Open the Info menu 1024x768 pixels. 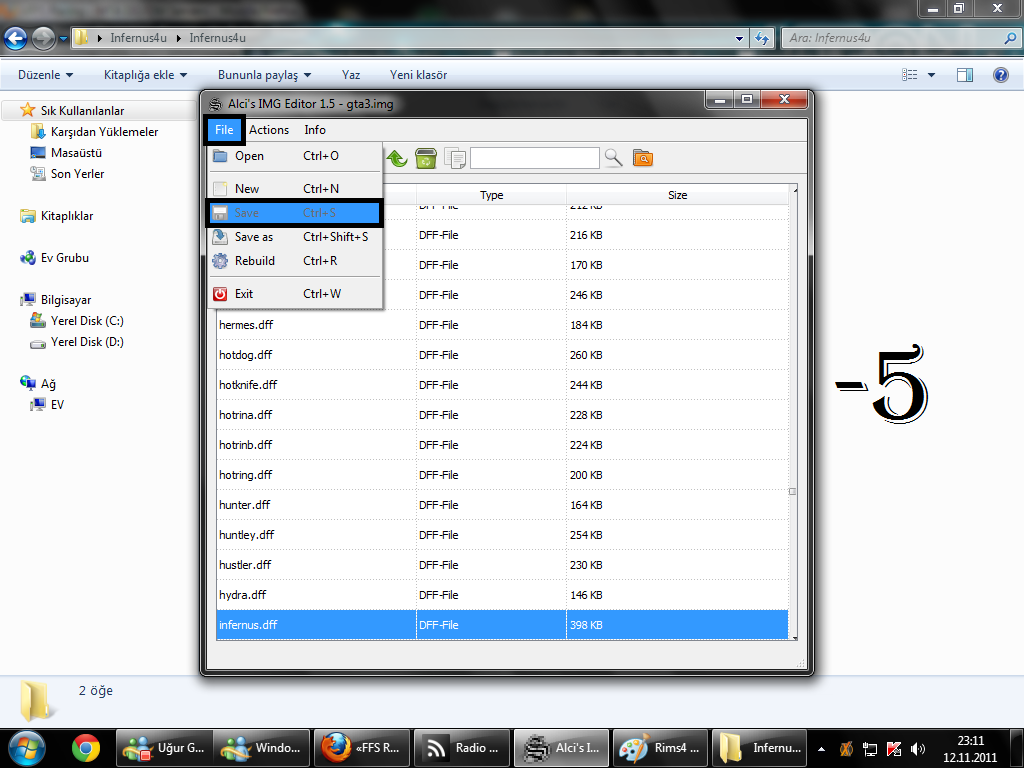click(x=315, y=130)
